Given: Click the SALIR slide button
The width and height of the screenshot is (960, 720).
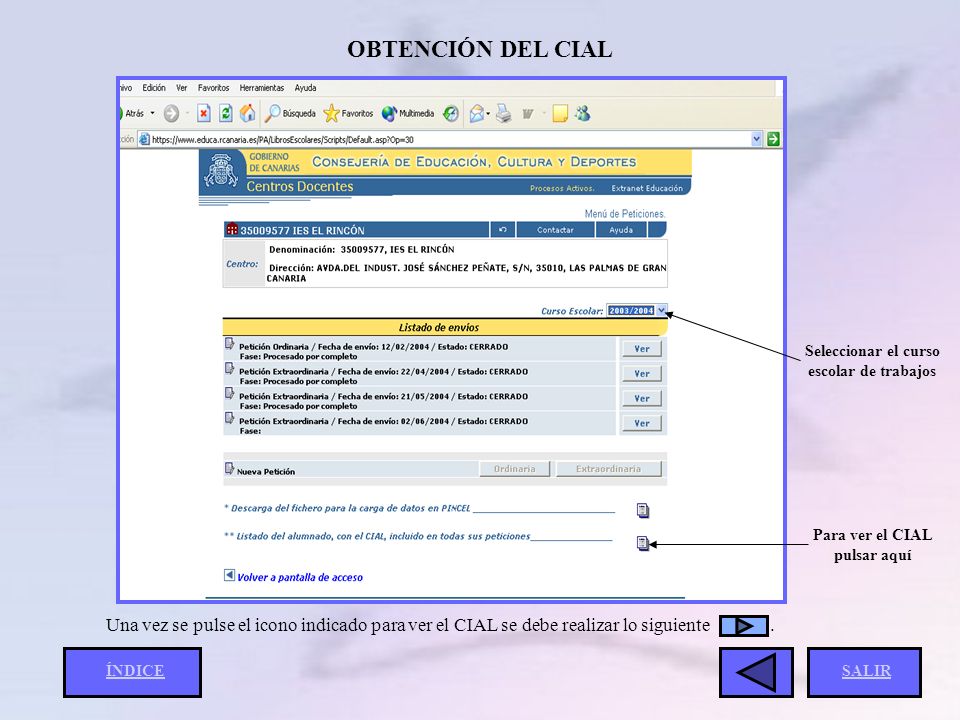Looking at the screenshot, I should pos(864,672).
